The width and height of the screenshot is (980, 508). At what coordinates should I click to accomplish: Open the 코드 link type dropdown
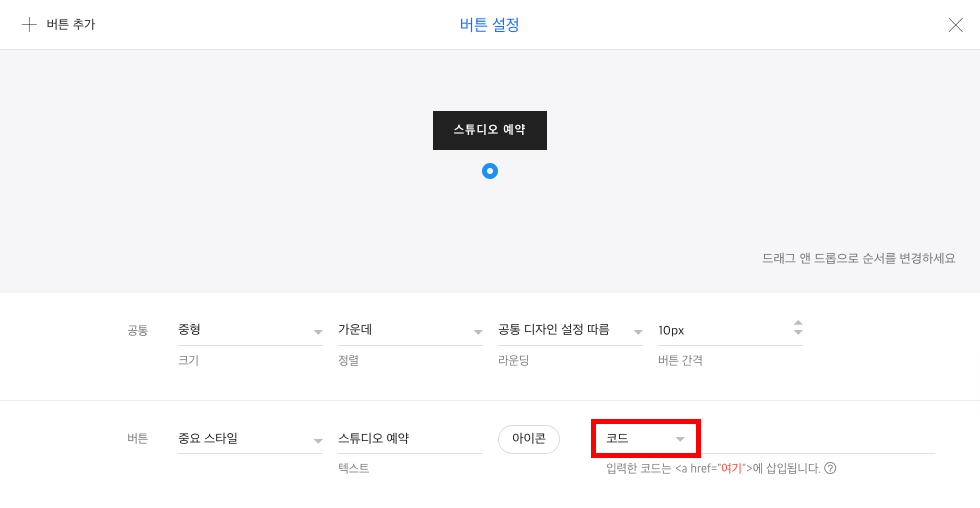(x=646, y=439)
